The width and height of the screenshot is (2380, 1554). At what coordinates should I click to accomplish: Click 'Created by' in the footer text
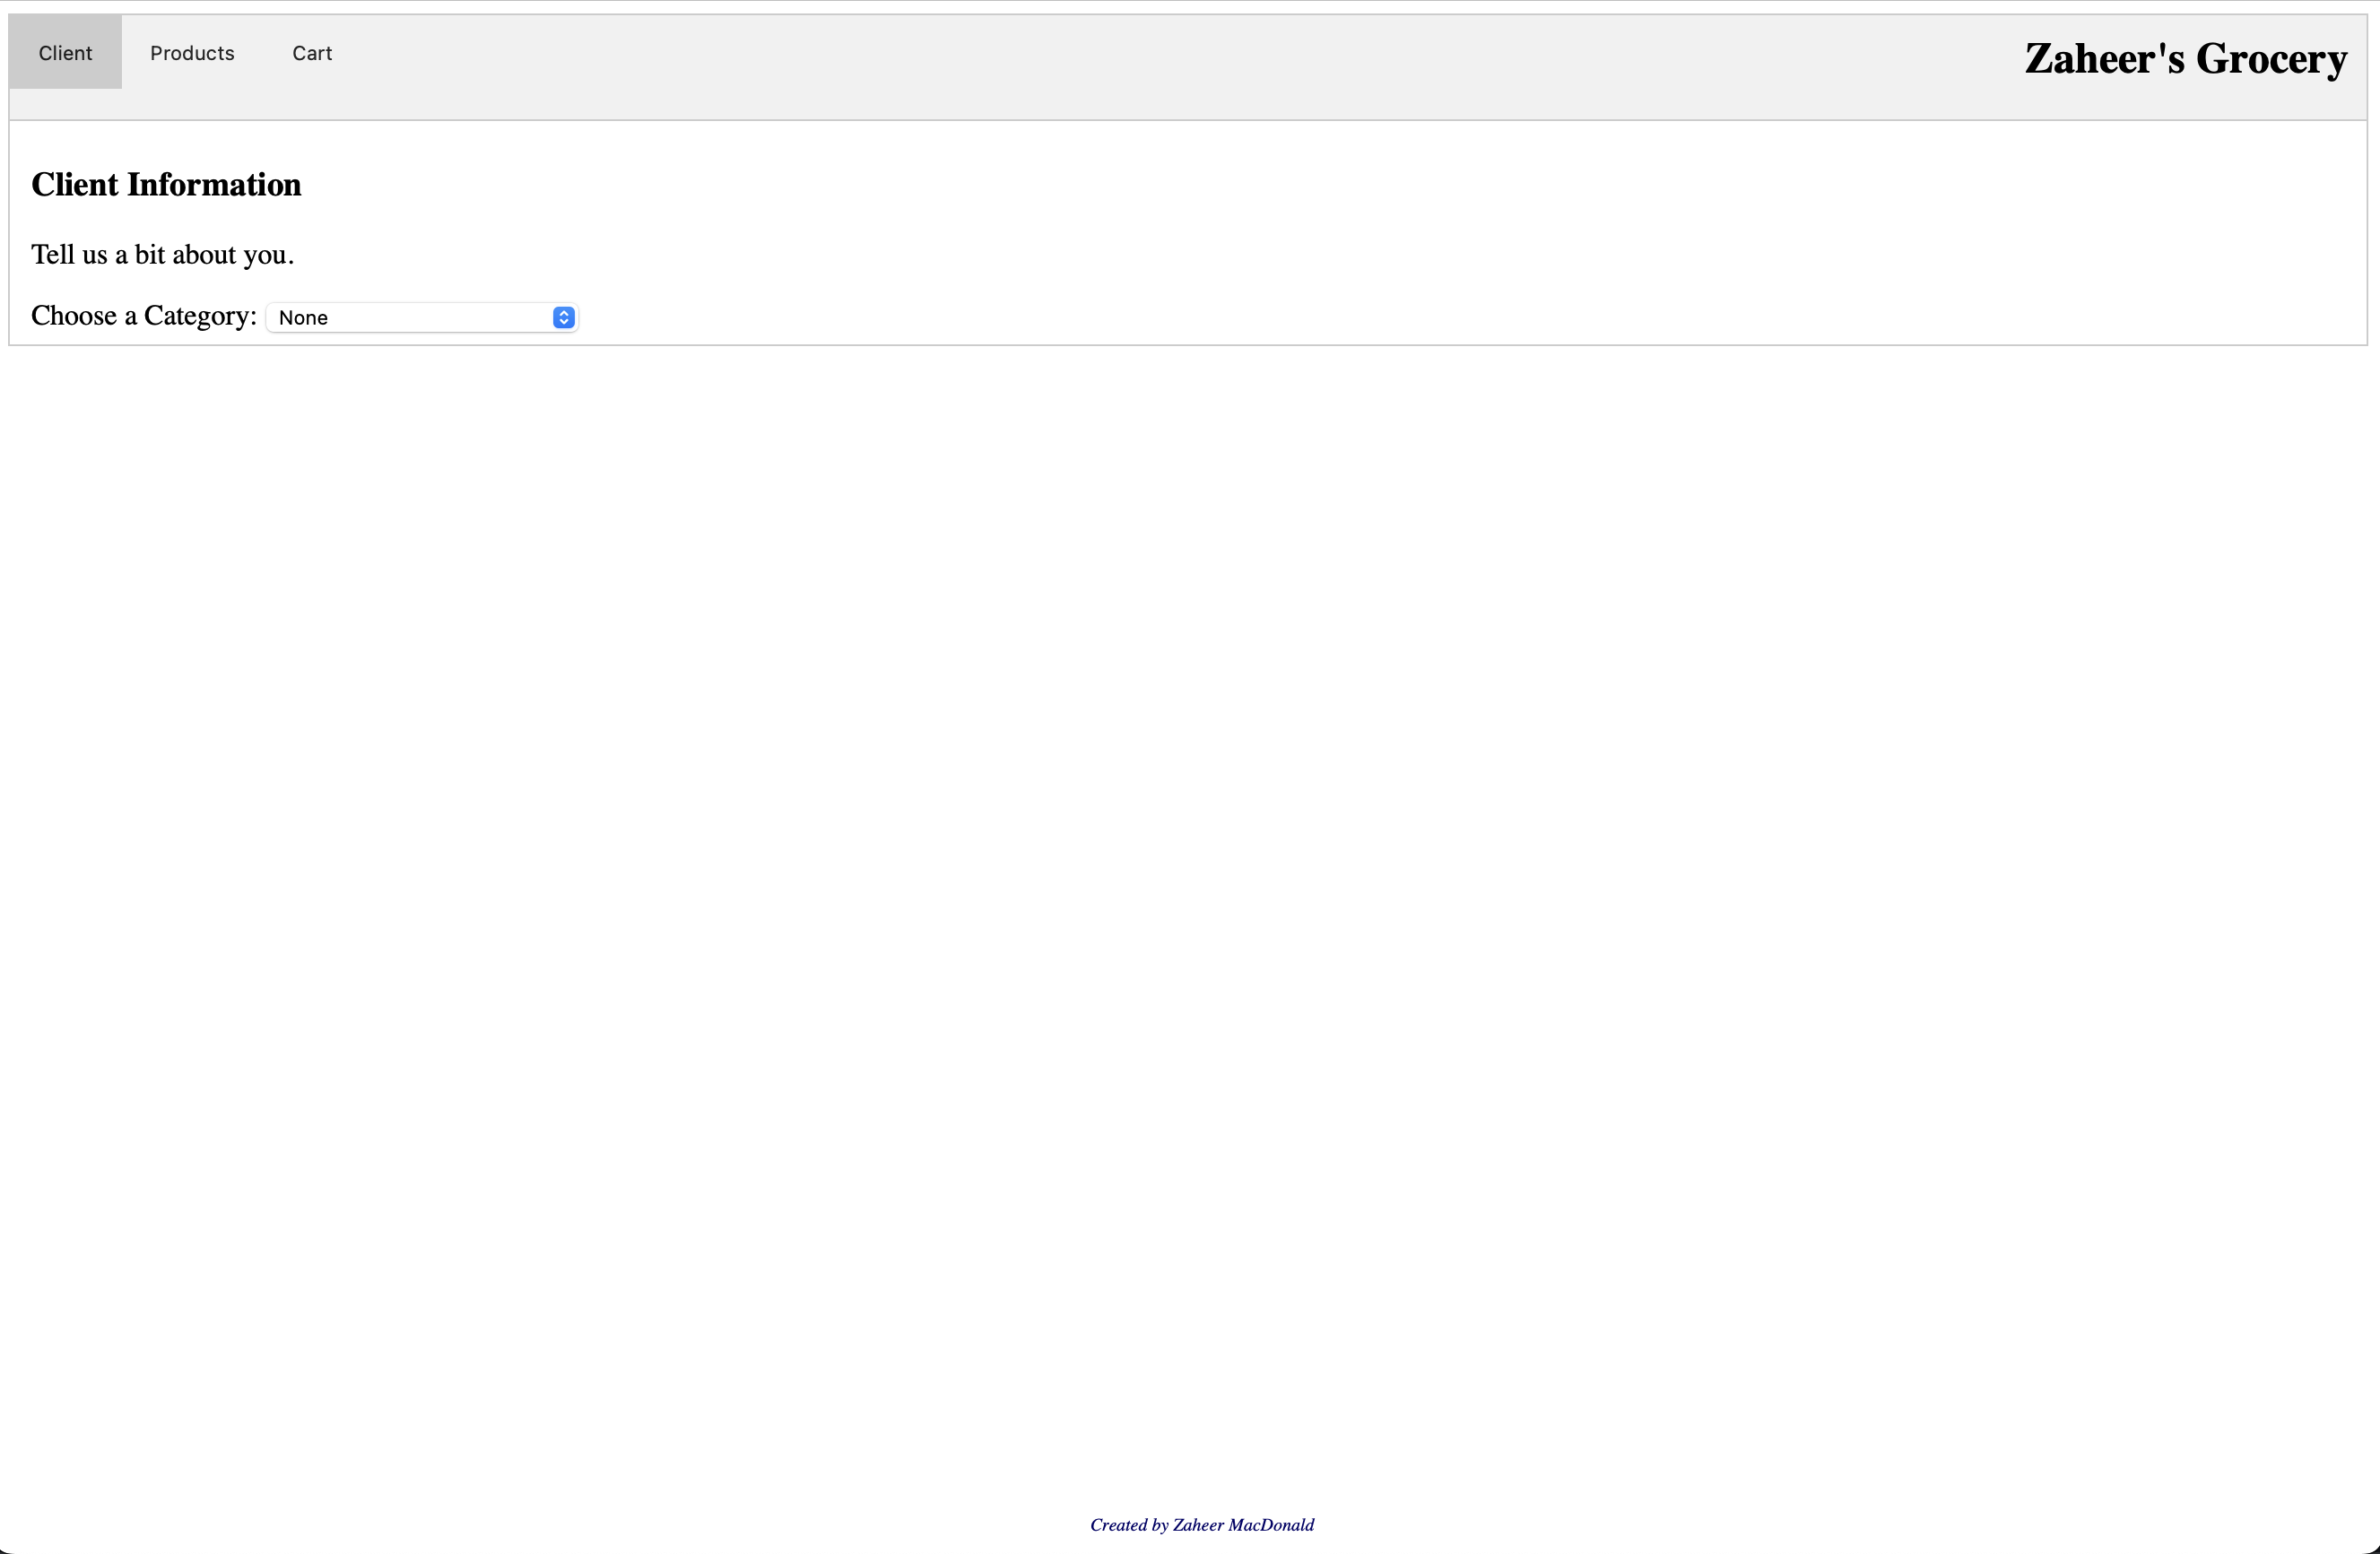tap(1128, 1525)
